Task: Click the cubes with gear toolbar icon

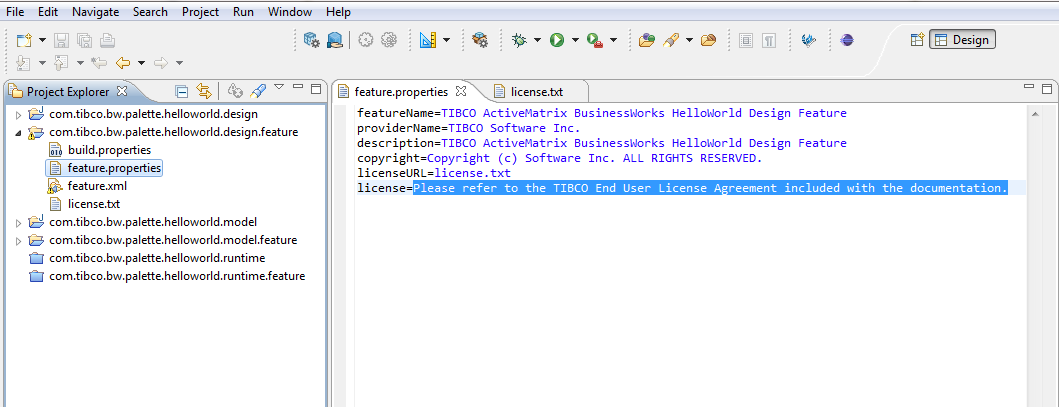Action: 311,40
